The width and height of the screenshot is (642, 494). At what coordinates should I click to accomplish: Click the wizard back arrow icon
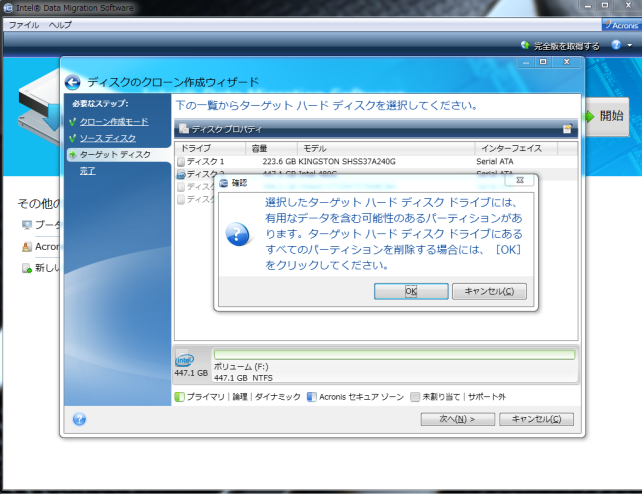point(72,82)
